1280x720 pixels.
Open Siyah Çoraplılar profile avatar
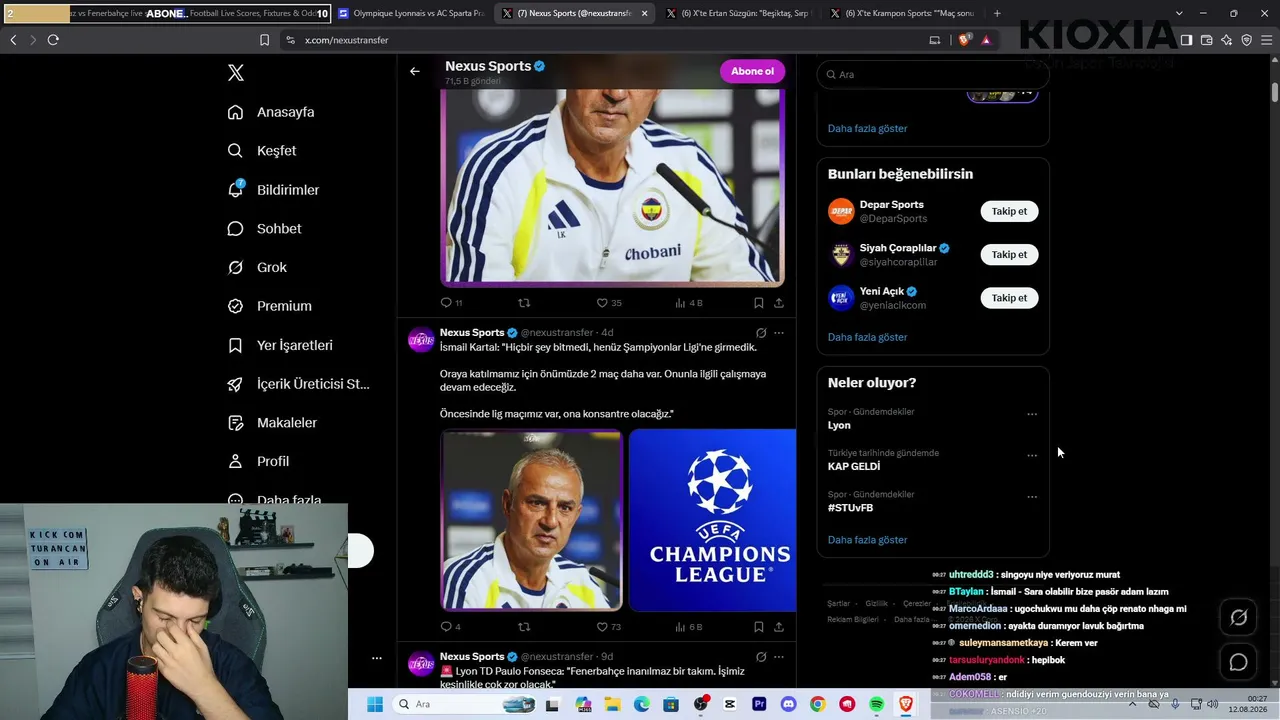pyautogui.click(x=841, y=254)
